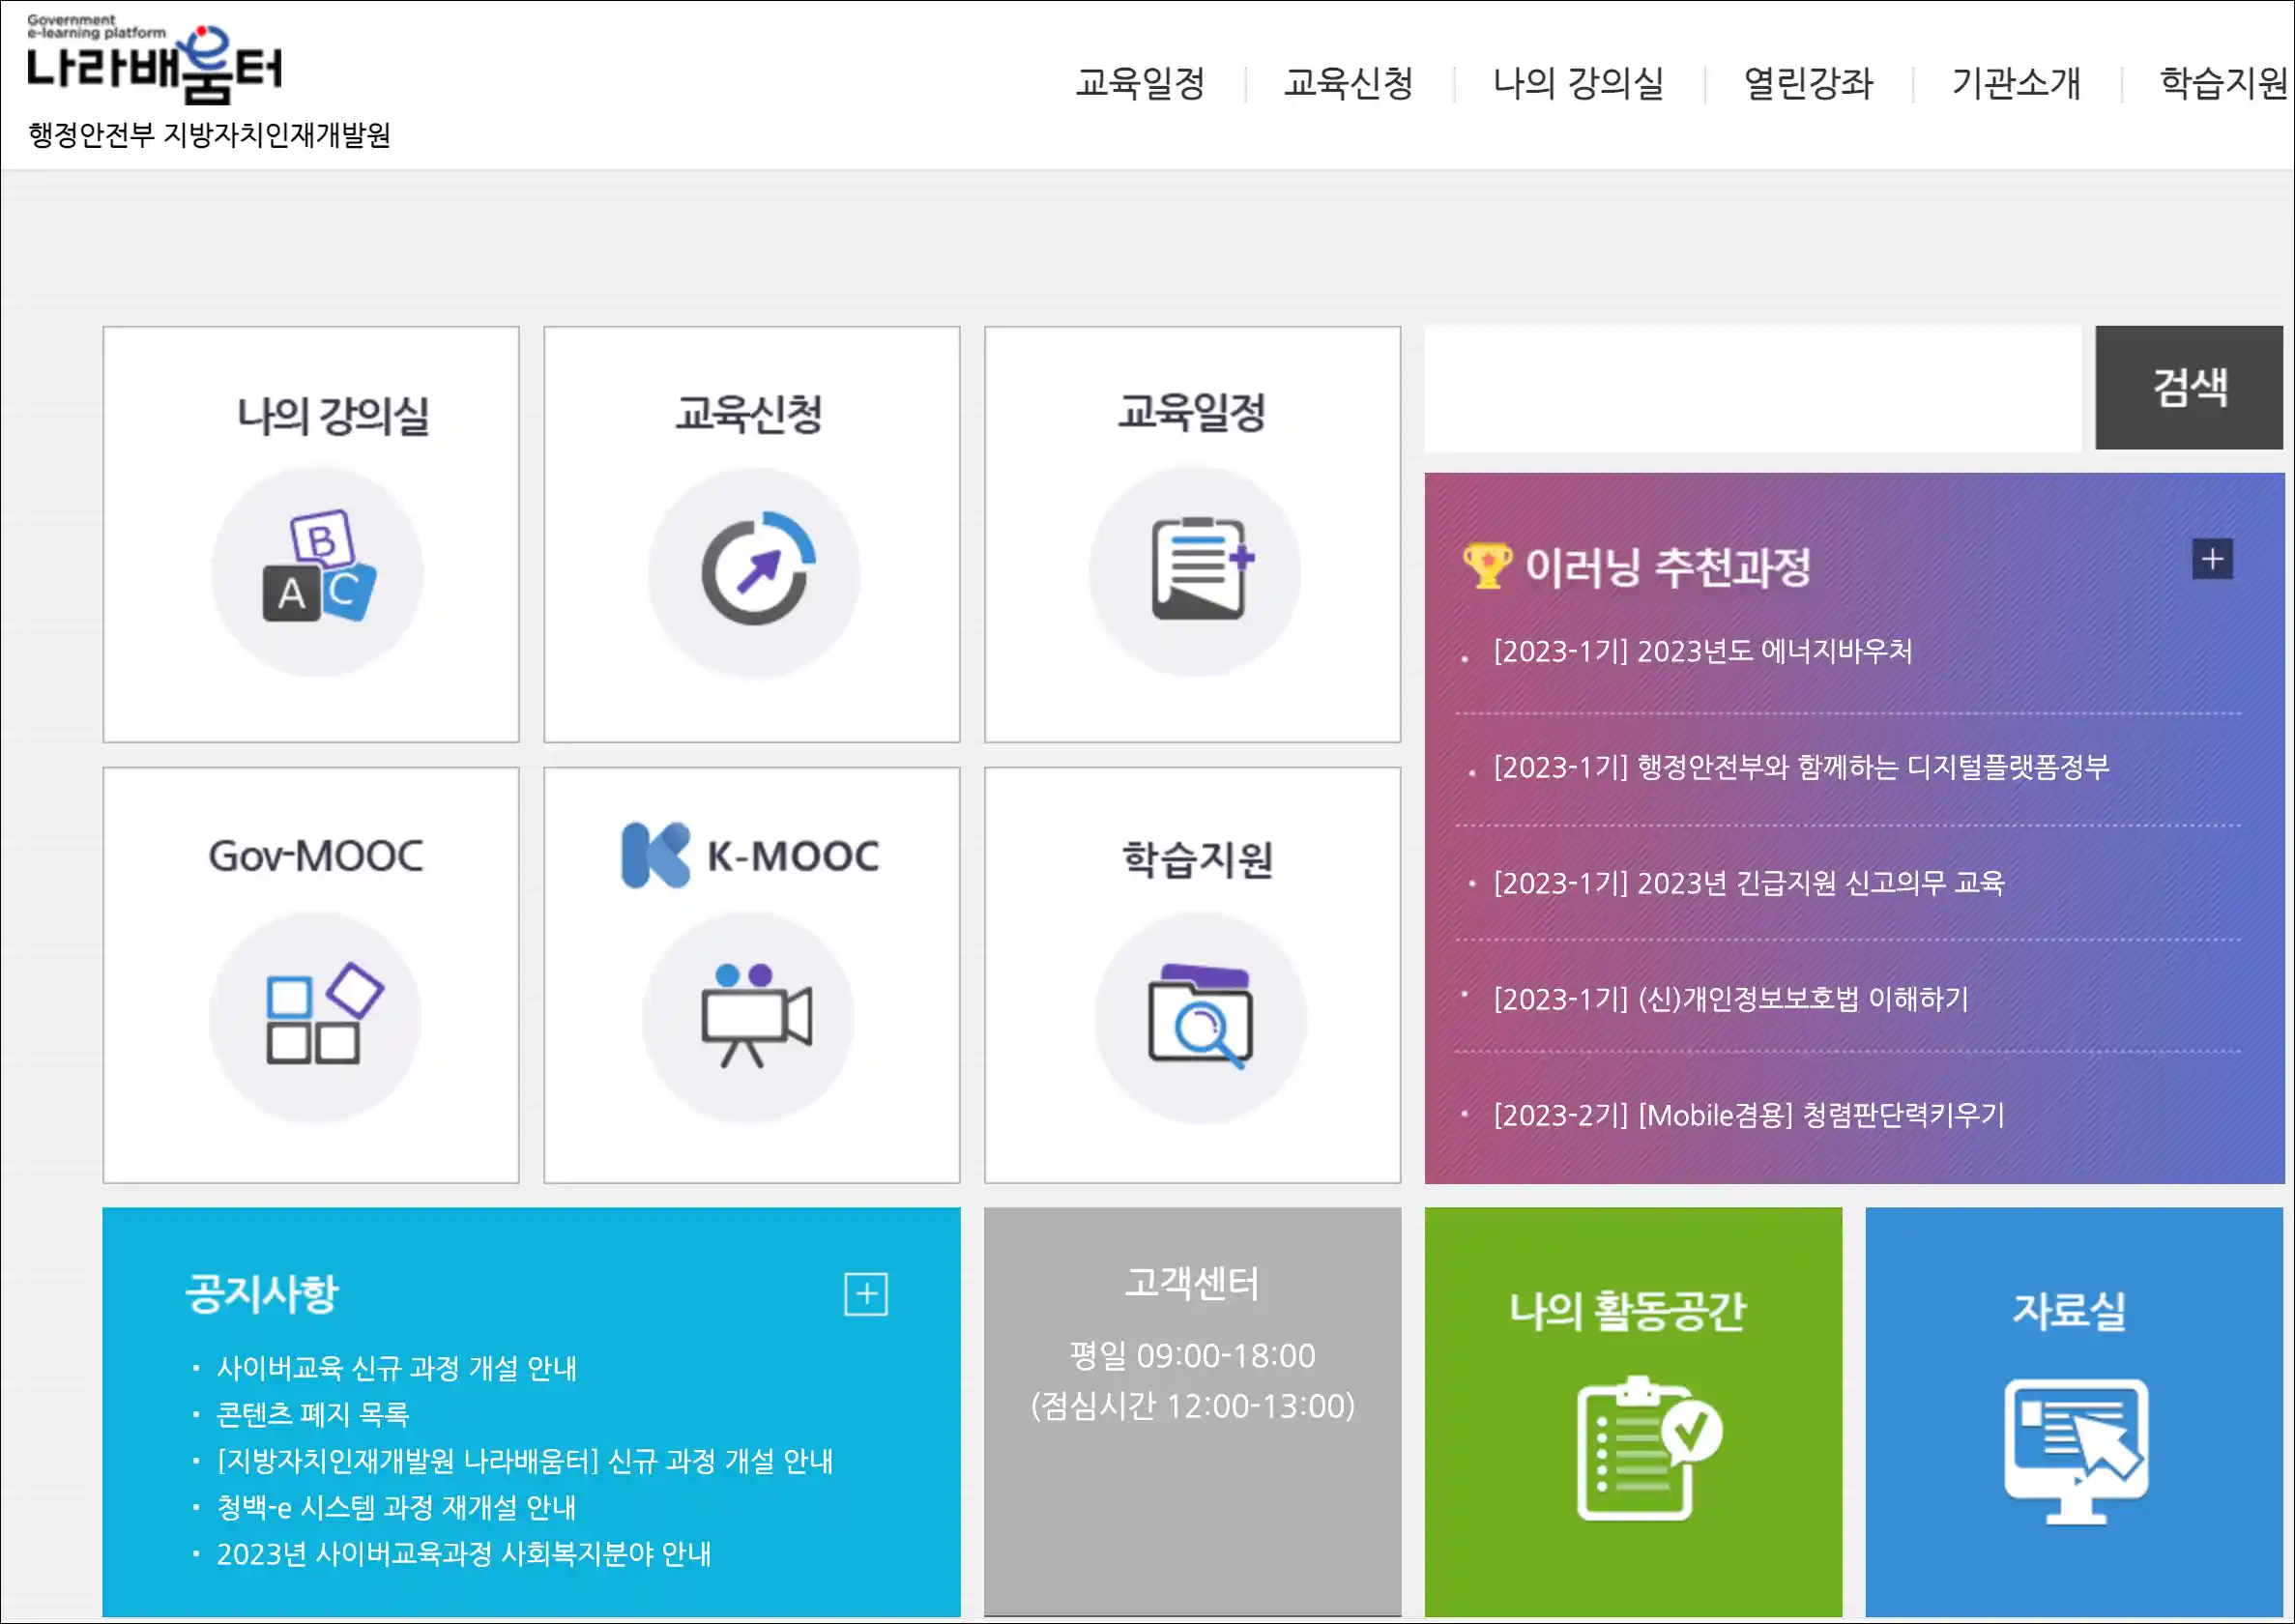Open the 교육일정 clipboard icon
2295x1624 pixels.
(1195, 570)
